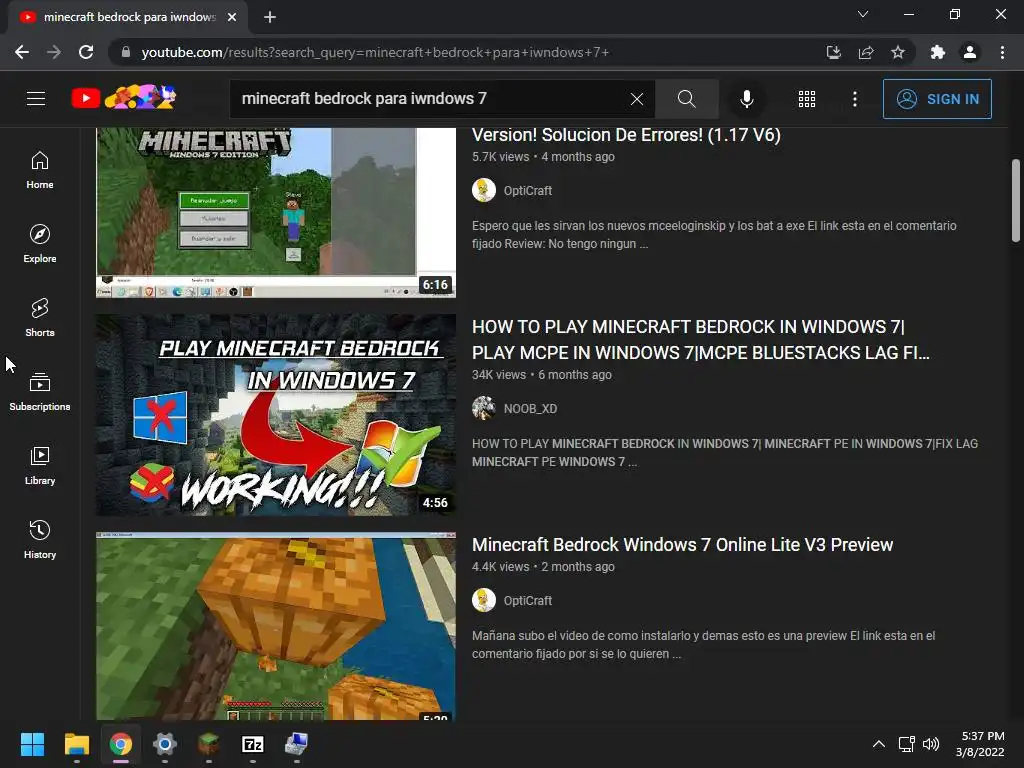
Task: Open History in the sidebar
Action: tap(40, 539)
